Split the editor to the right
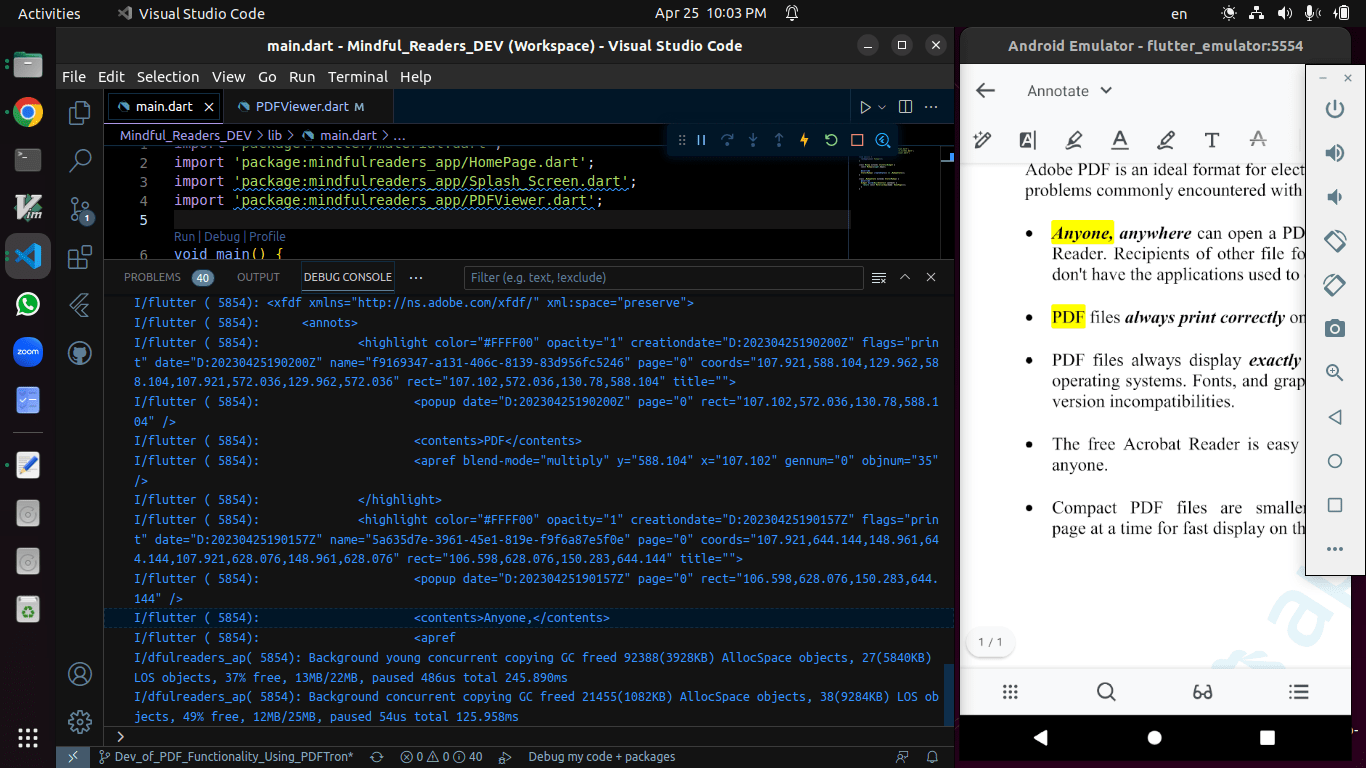Viewport: 1366px width, 768px height. (905, 107)
